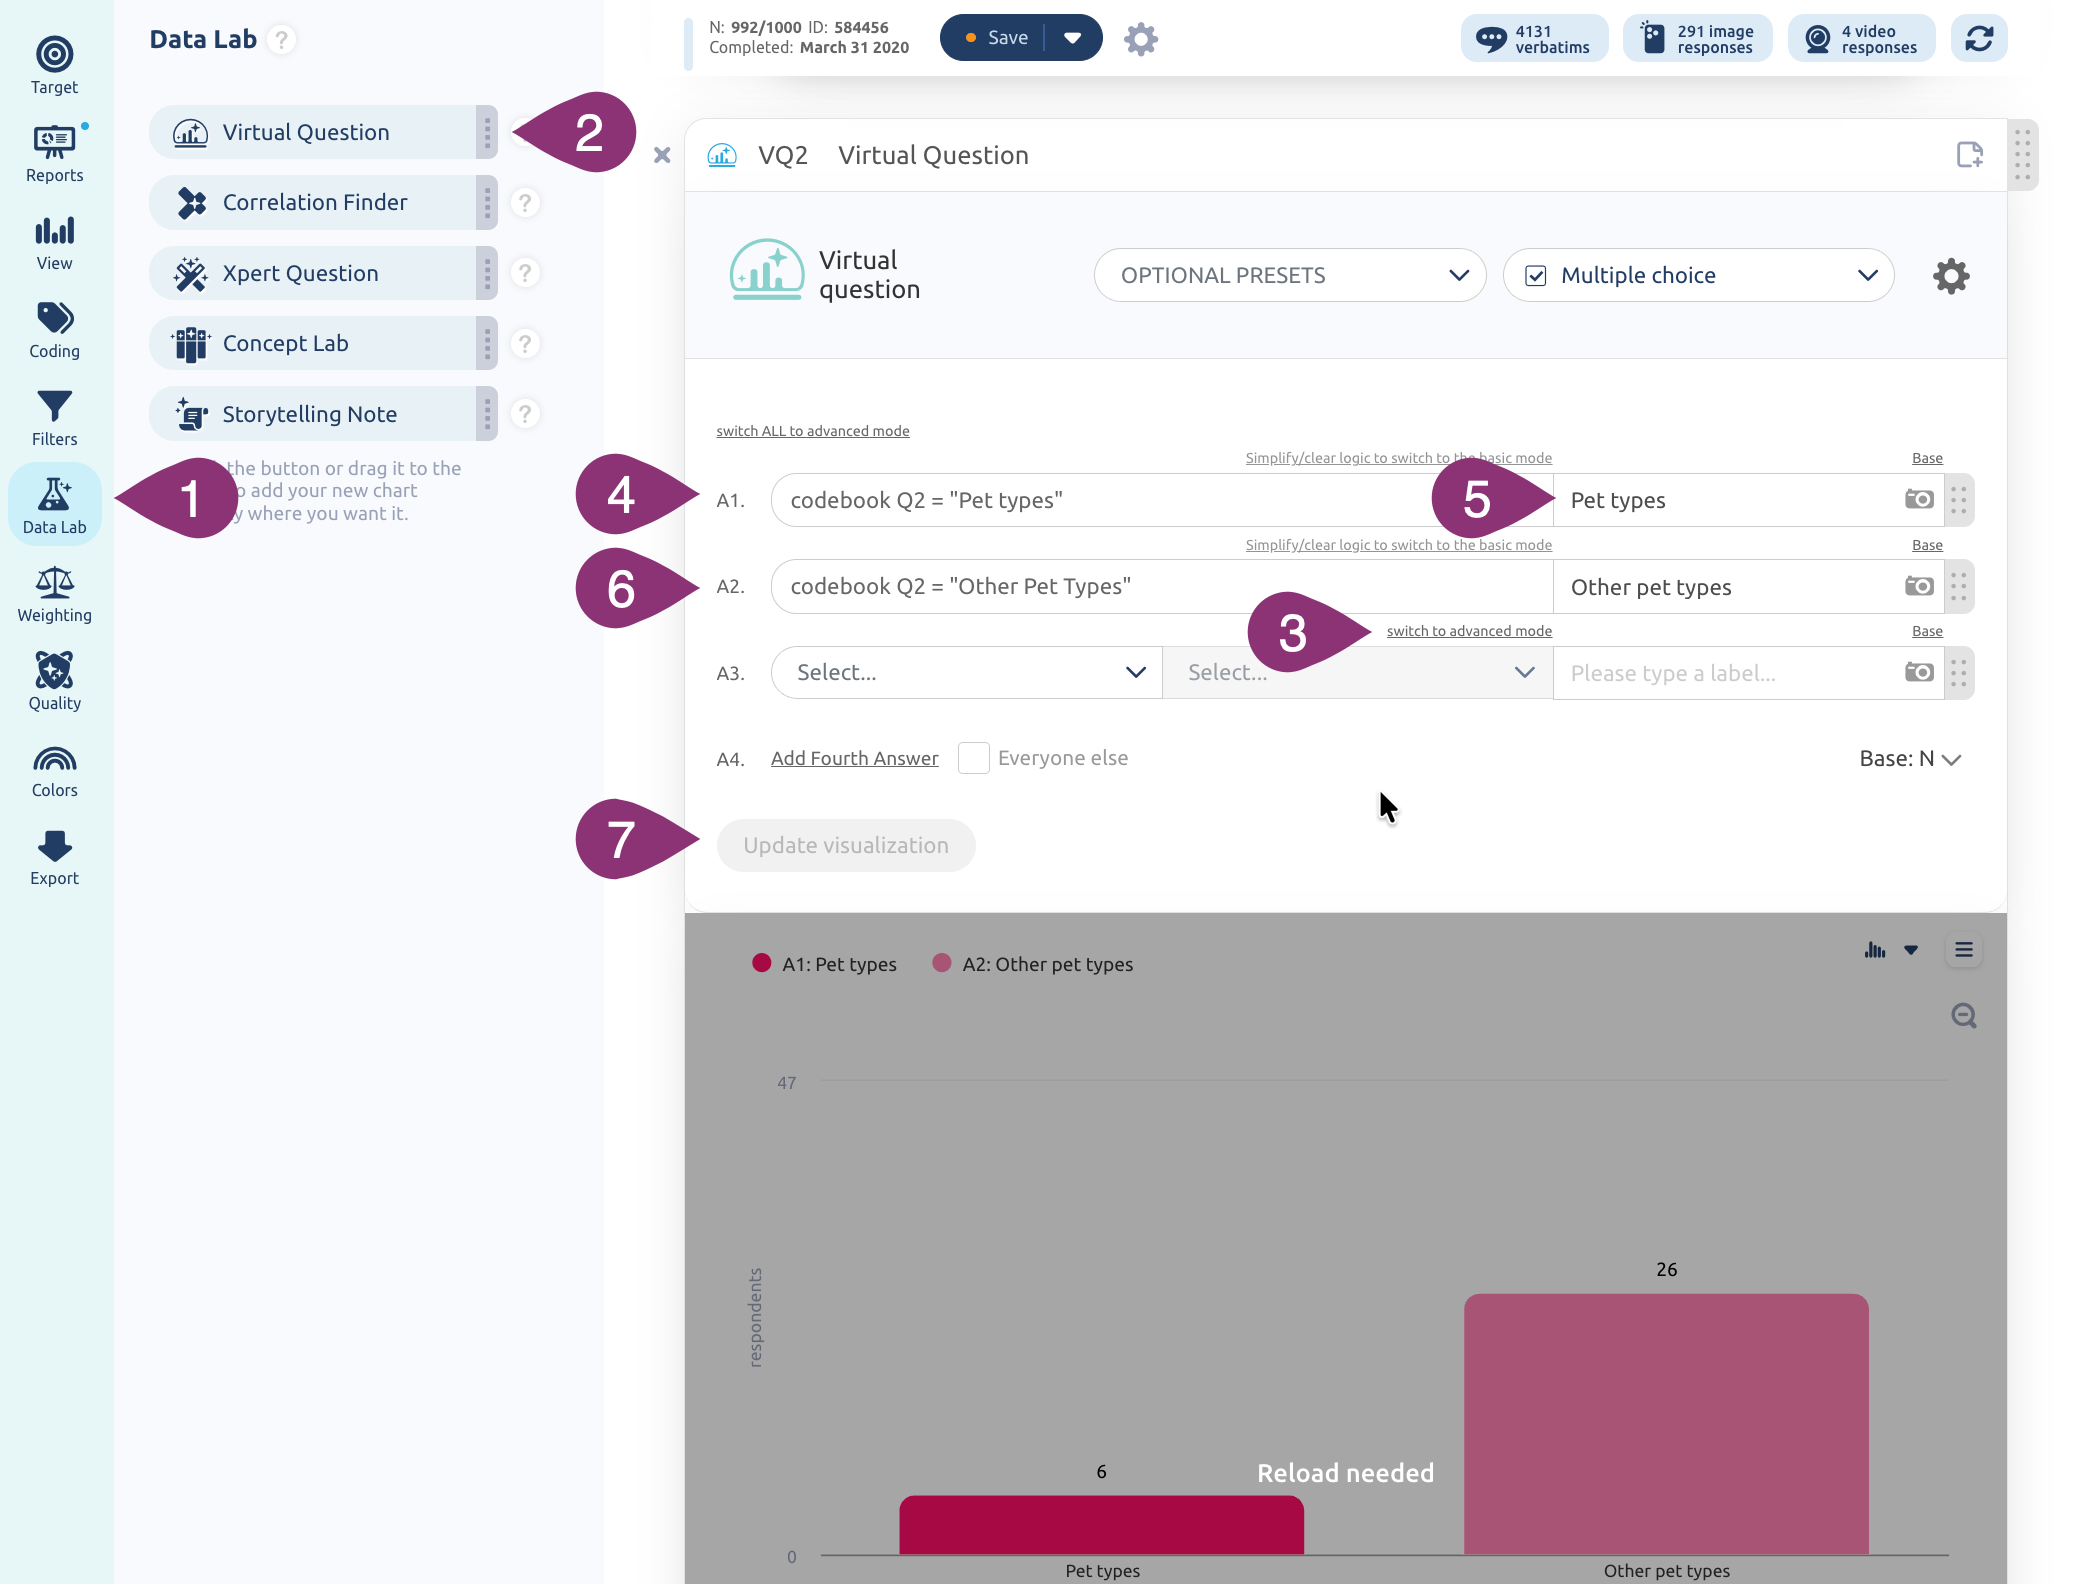Click the Save button
Image resolution: width=2086 pixels, height=1584 pixels.
pos(994,38)
